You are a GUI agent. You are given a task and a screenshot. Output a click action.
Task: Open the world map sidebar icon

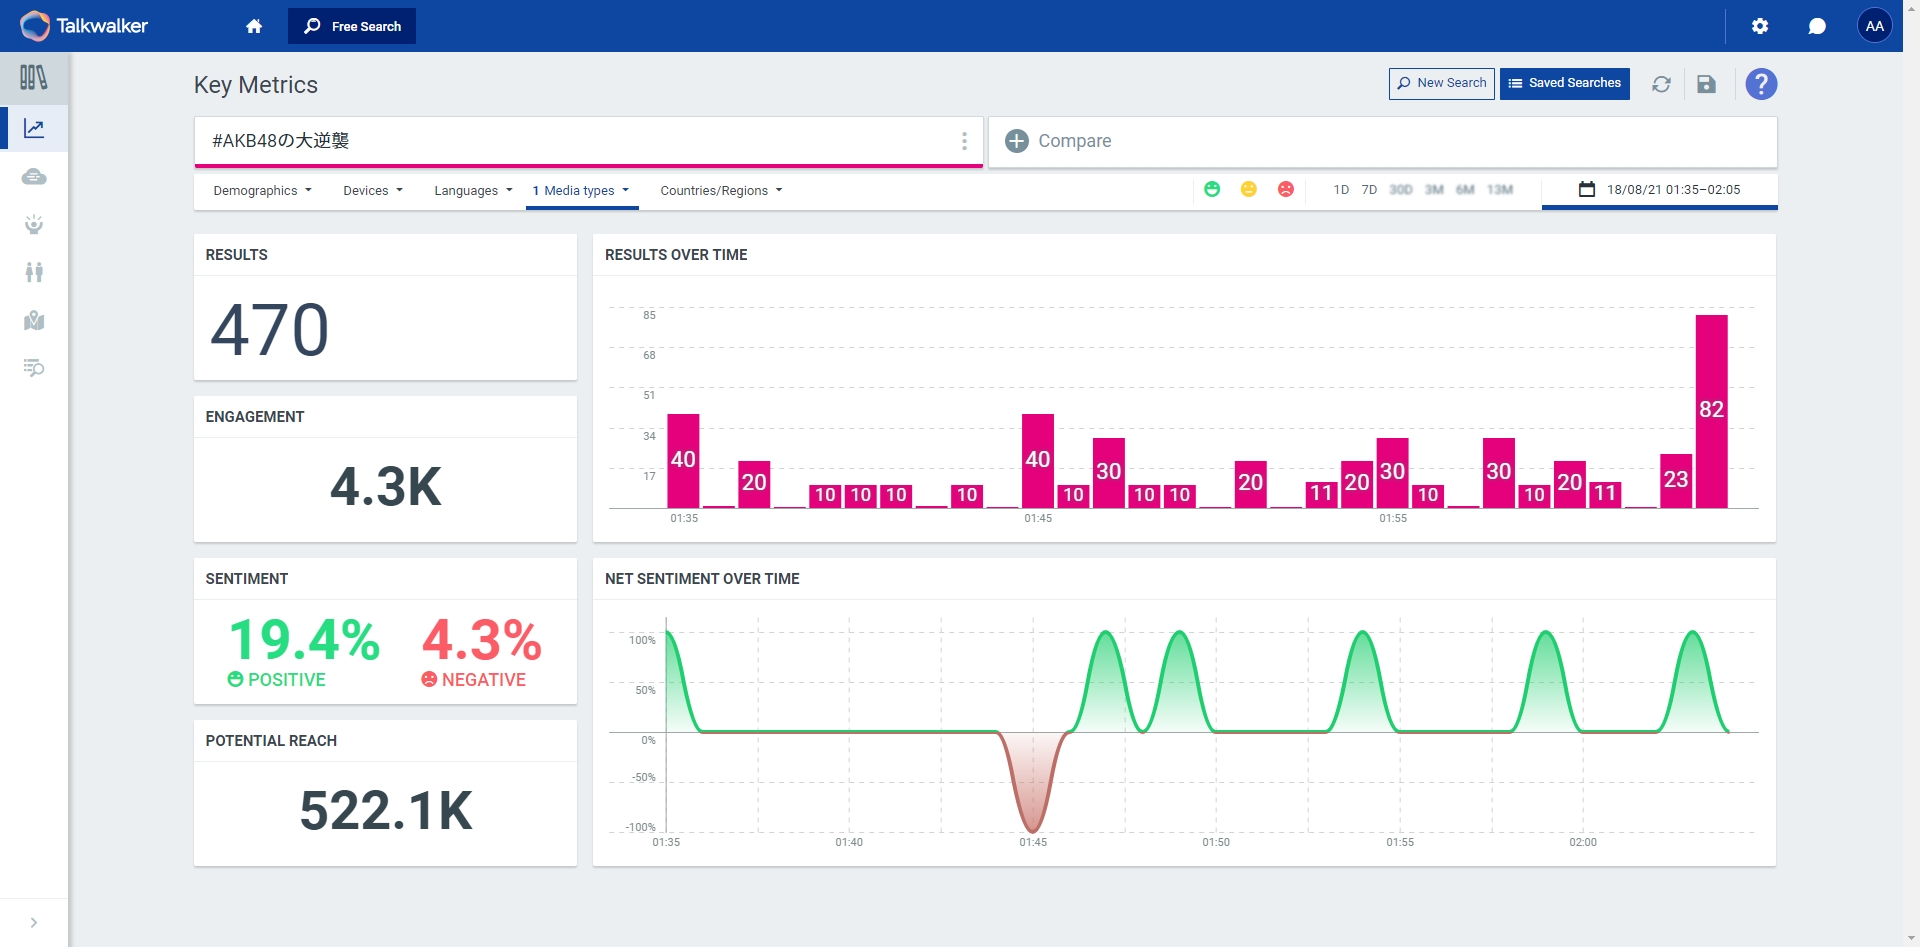(34, 320)
